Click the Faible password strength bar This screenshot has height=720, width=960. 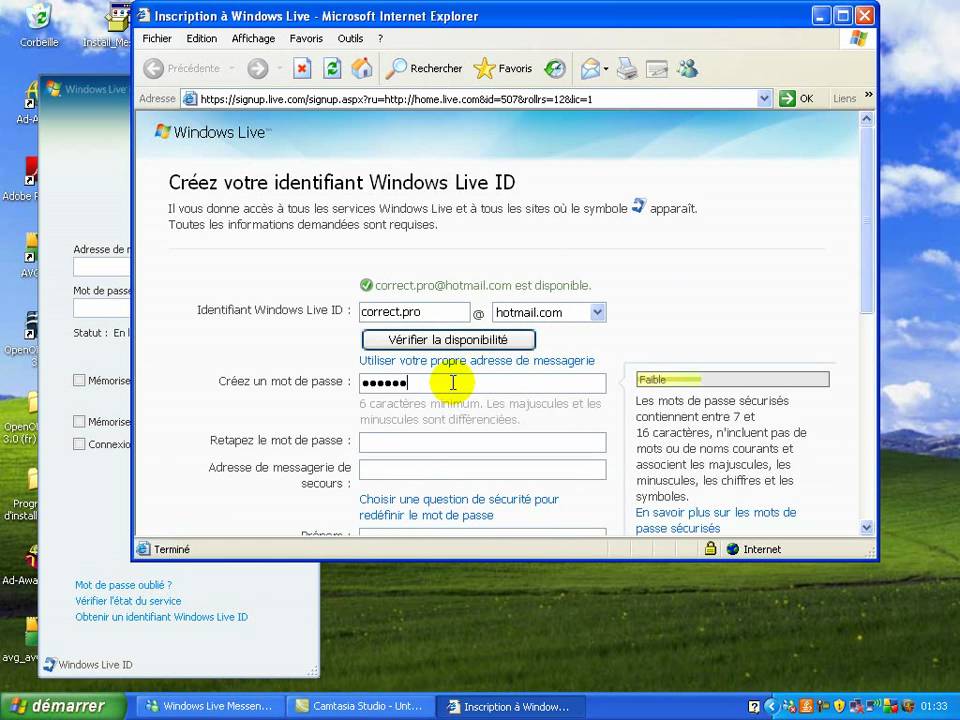pyautogui.click(x=733, y=380)
